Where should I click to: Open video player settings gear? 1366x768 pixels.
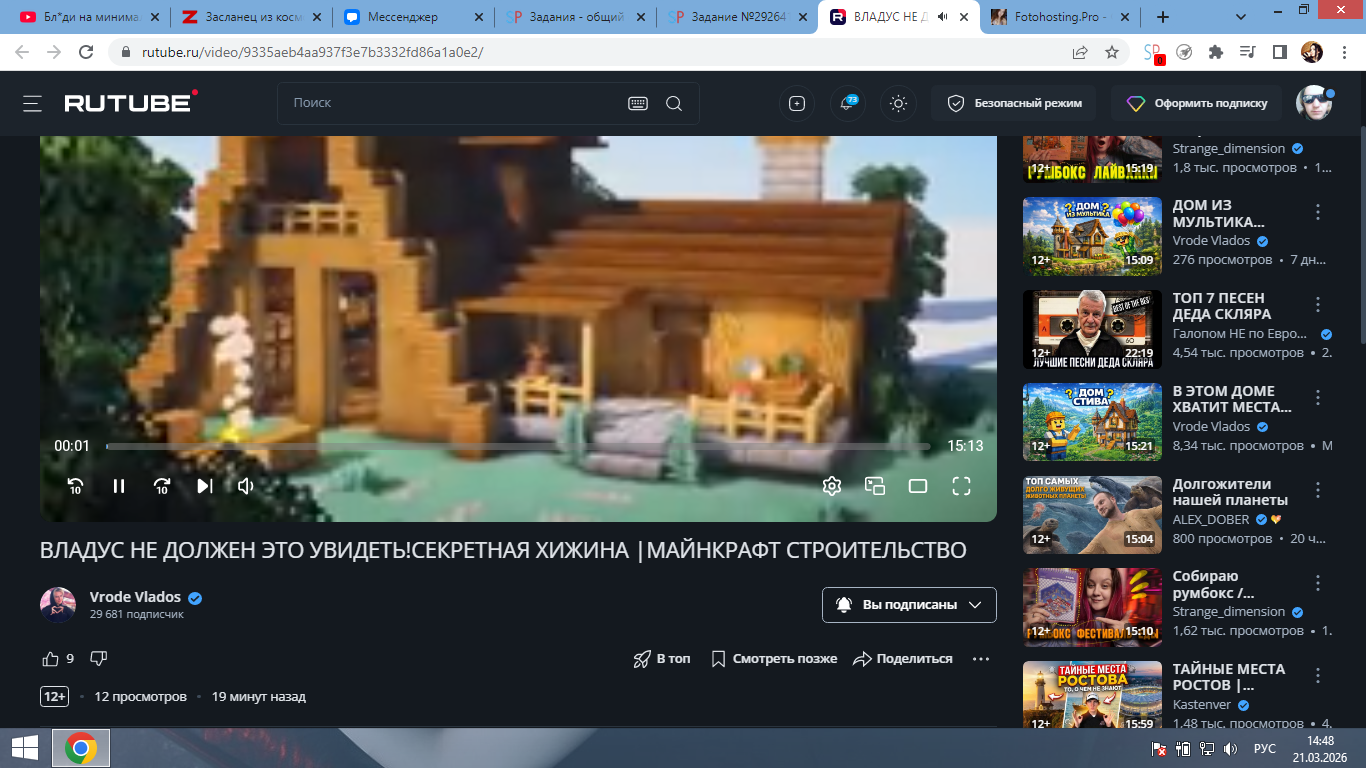coord(832,486)
